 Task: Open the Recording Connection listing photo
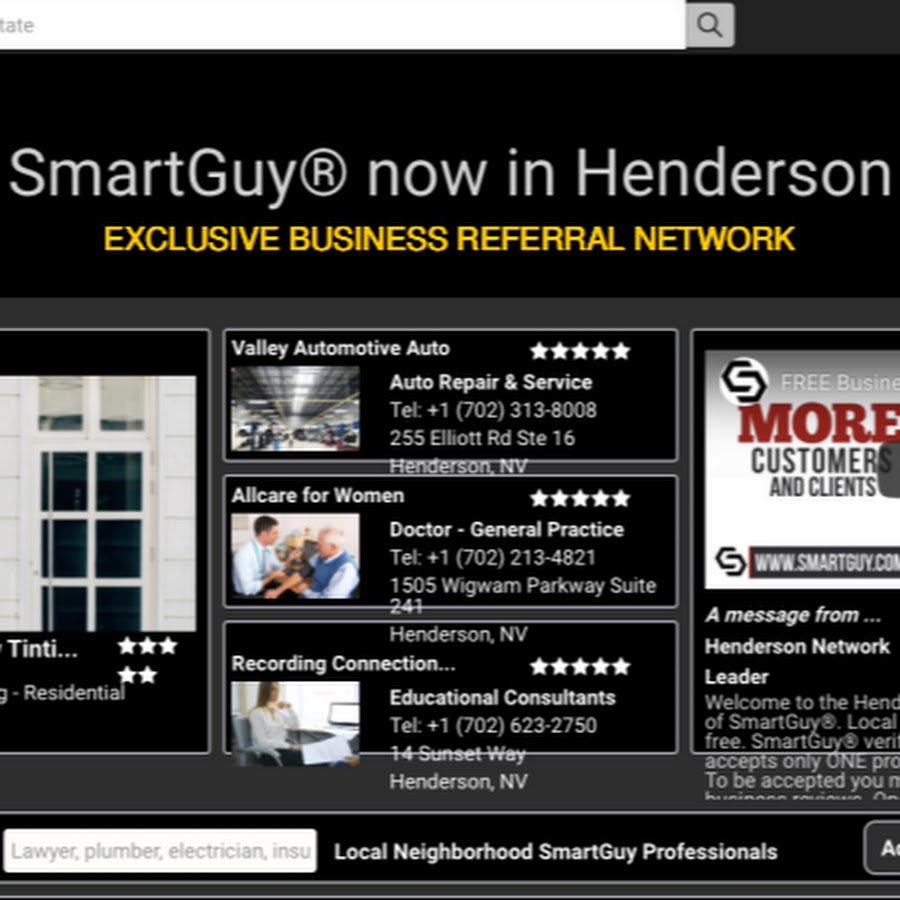(295, 723)
